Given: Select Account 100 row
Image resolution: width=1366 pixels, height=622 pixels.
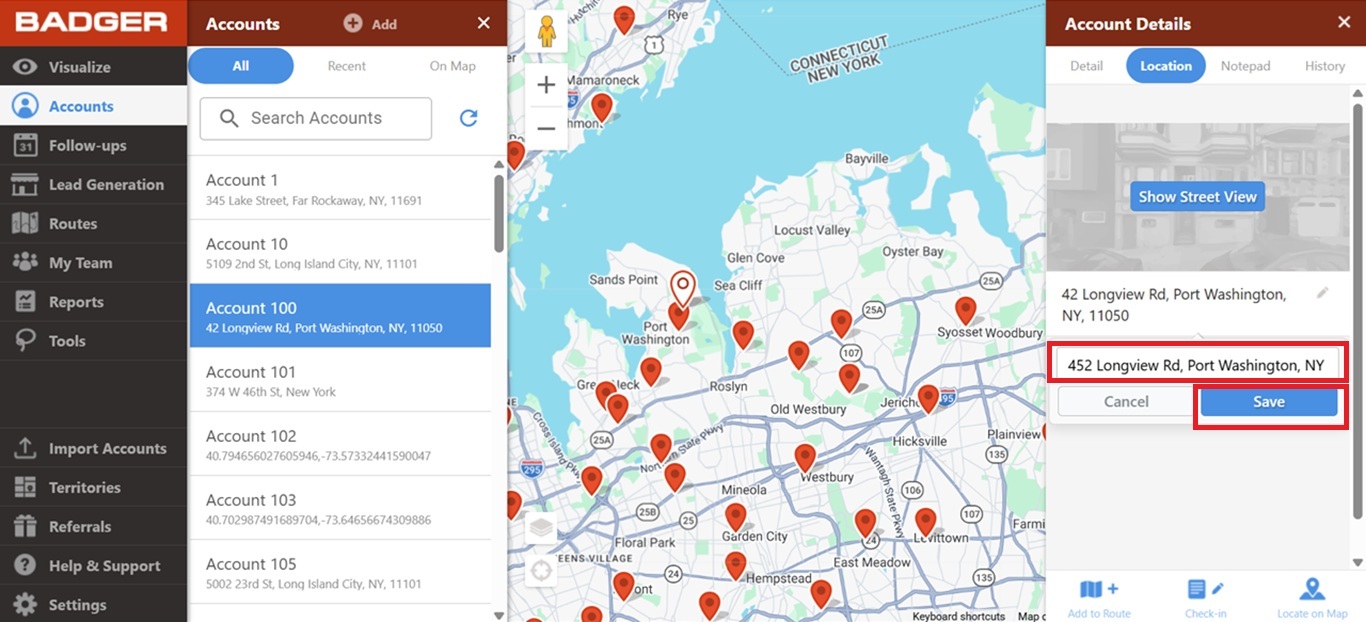Looking at the screenshot, I should click(340, 316).
